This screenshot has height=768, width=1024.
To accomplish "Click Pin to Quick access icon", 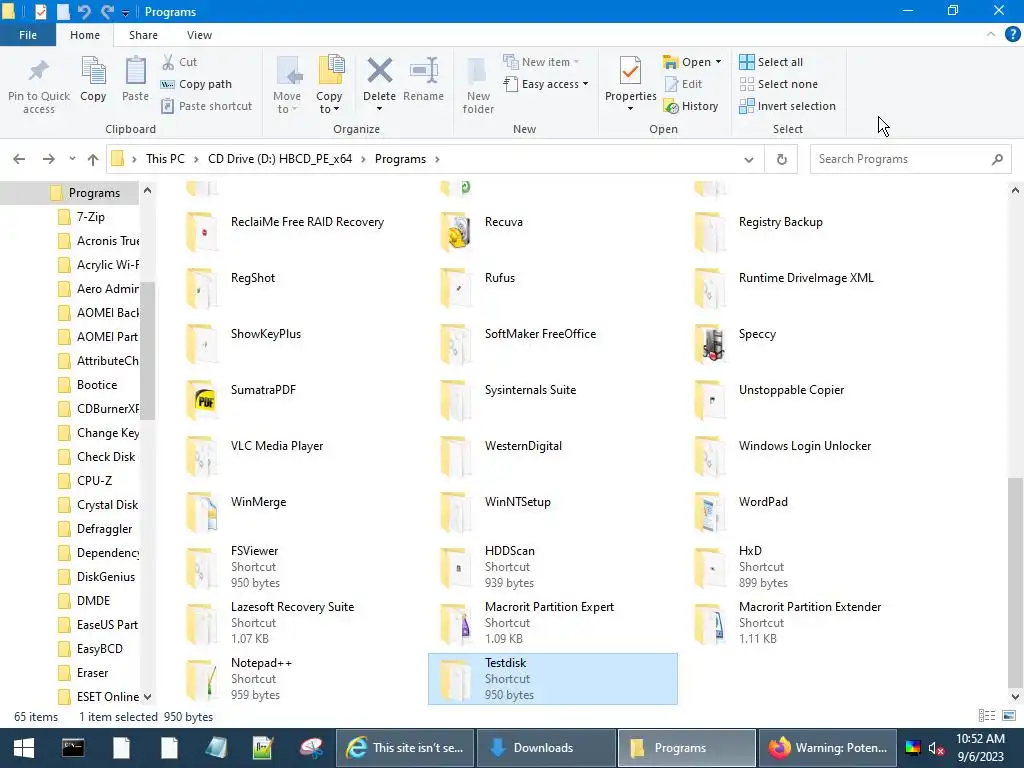I will click(39, 71).
